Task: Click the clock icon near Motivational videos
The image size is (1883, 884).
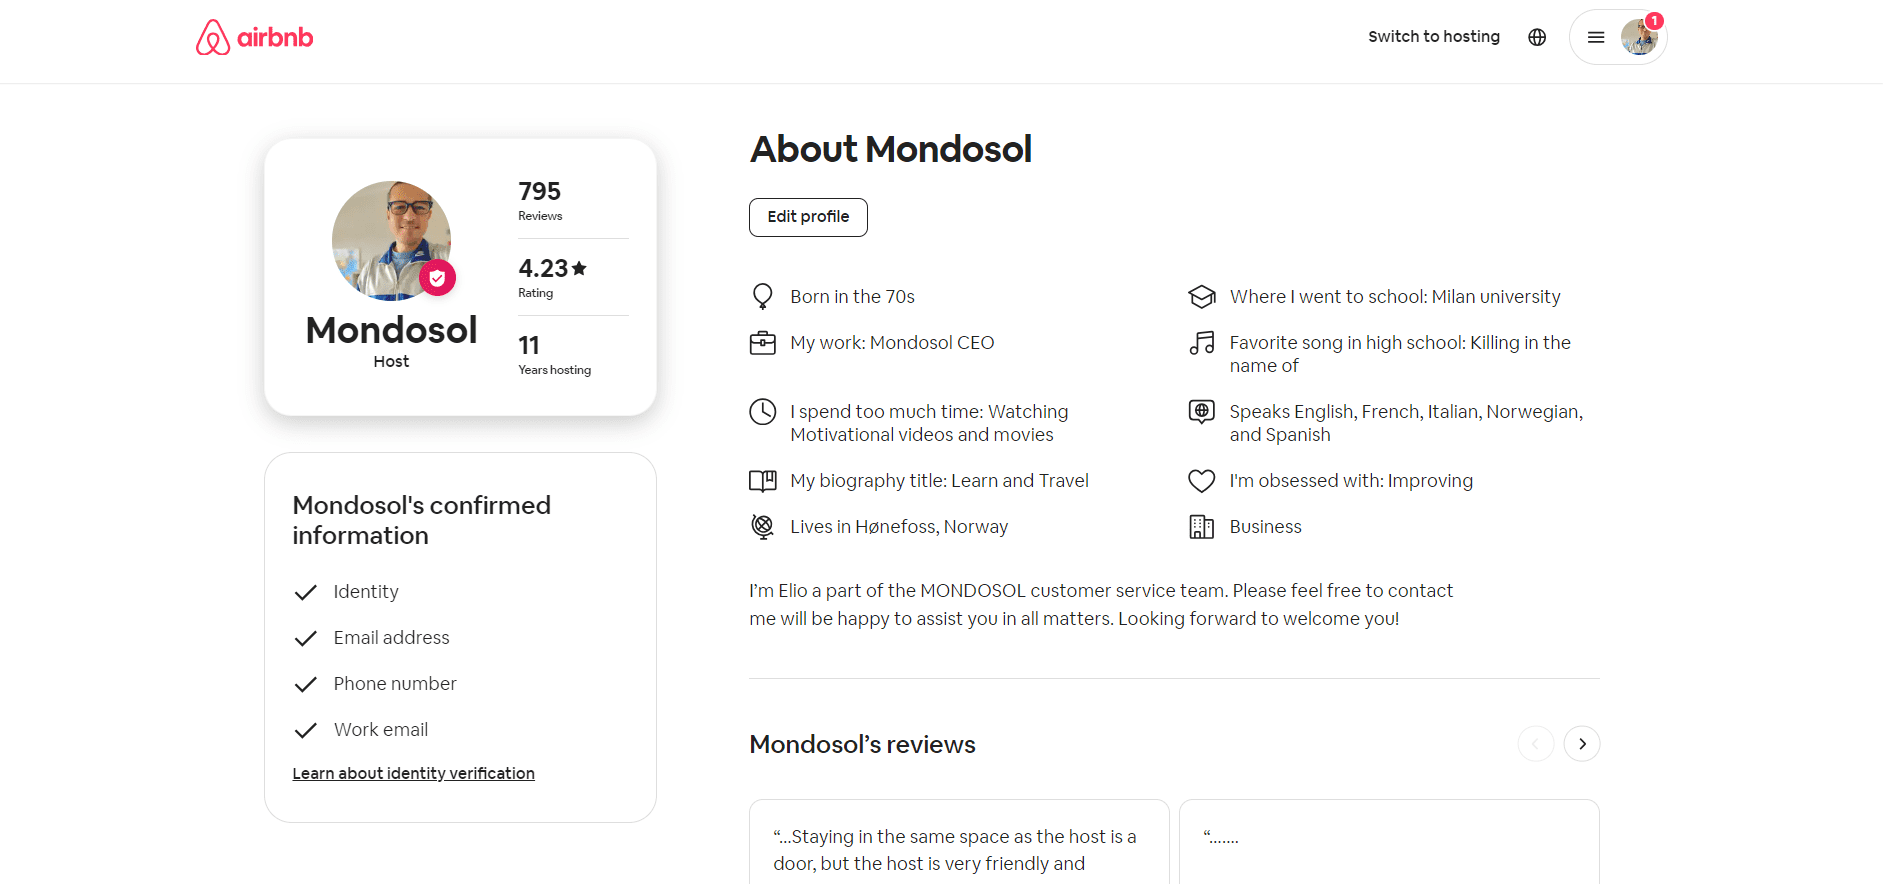Action: (x=763, y=411)
